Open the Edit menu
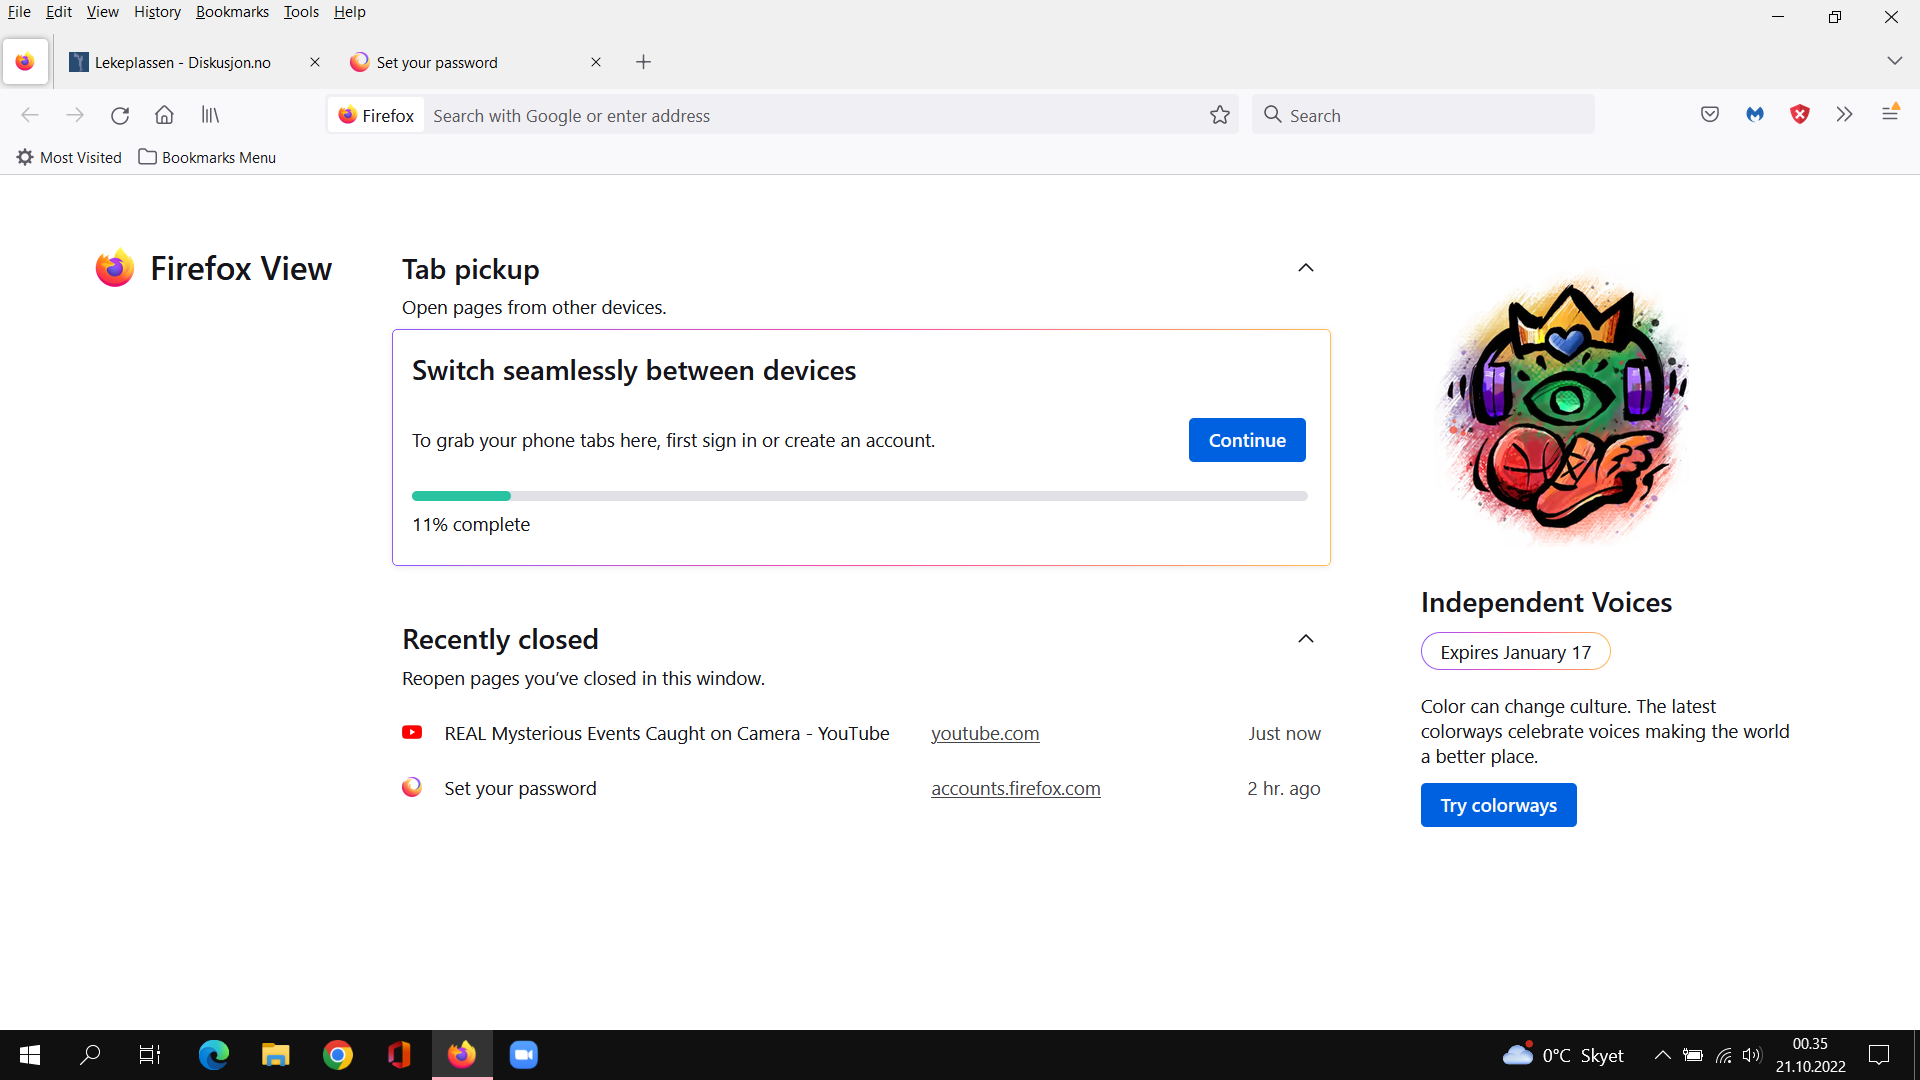 tap(59, 12)
